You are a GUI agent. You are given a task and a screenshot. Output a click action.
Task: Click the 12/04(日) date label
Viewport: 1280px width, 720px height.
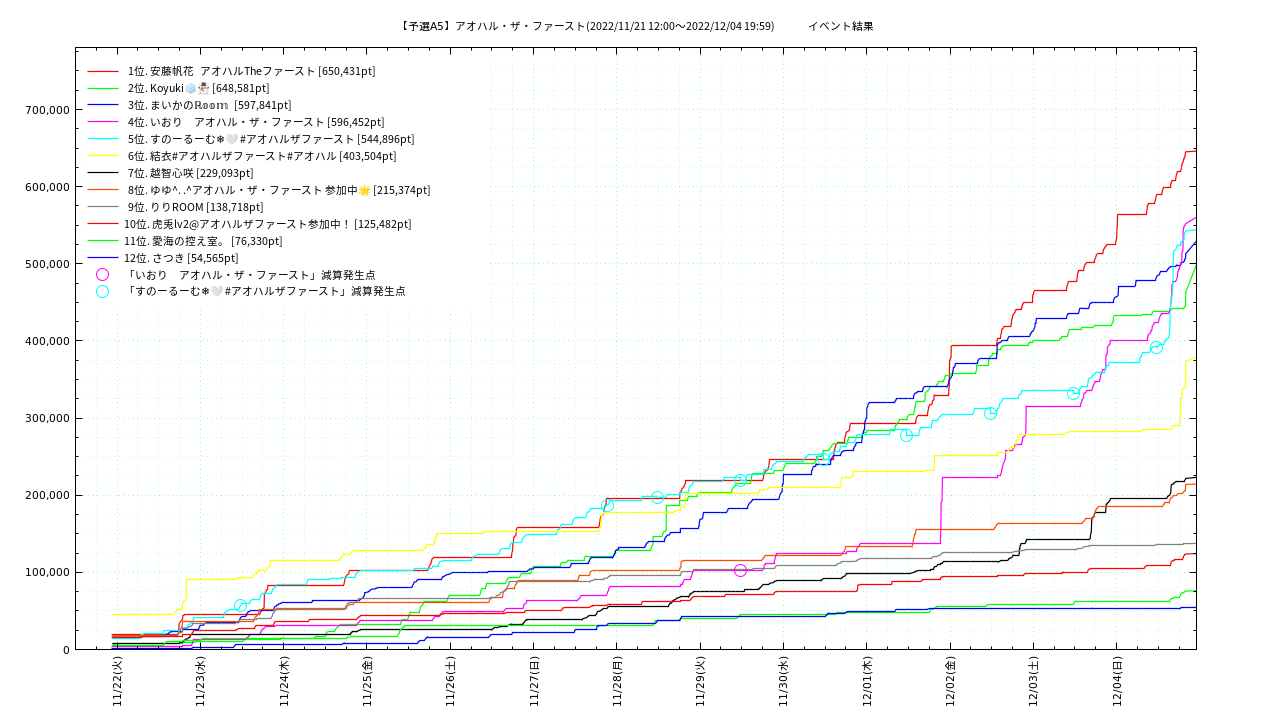1117,682
